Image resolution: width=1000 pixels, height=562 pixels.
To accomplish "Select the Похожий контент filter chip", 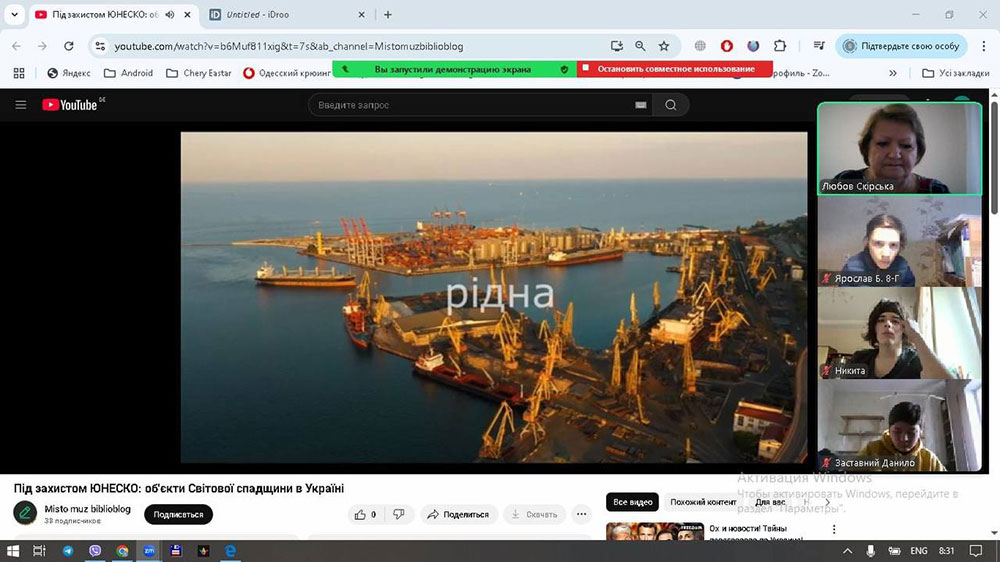I will pyautogui.click(x=703, y=502).
